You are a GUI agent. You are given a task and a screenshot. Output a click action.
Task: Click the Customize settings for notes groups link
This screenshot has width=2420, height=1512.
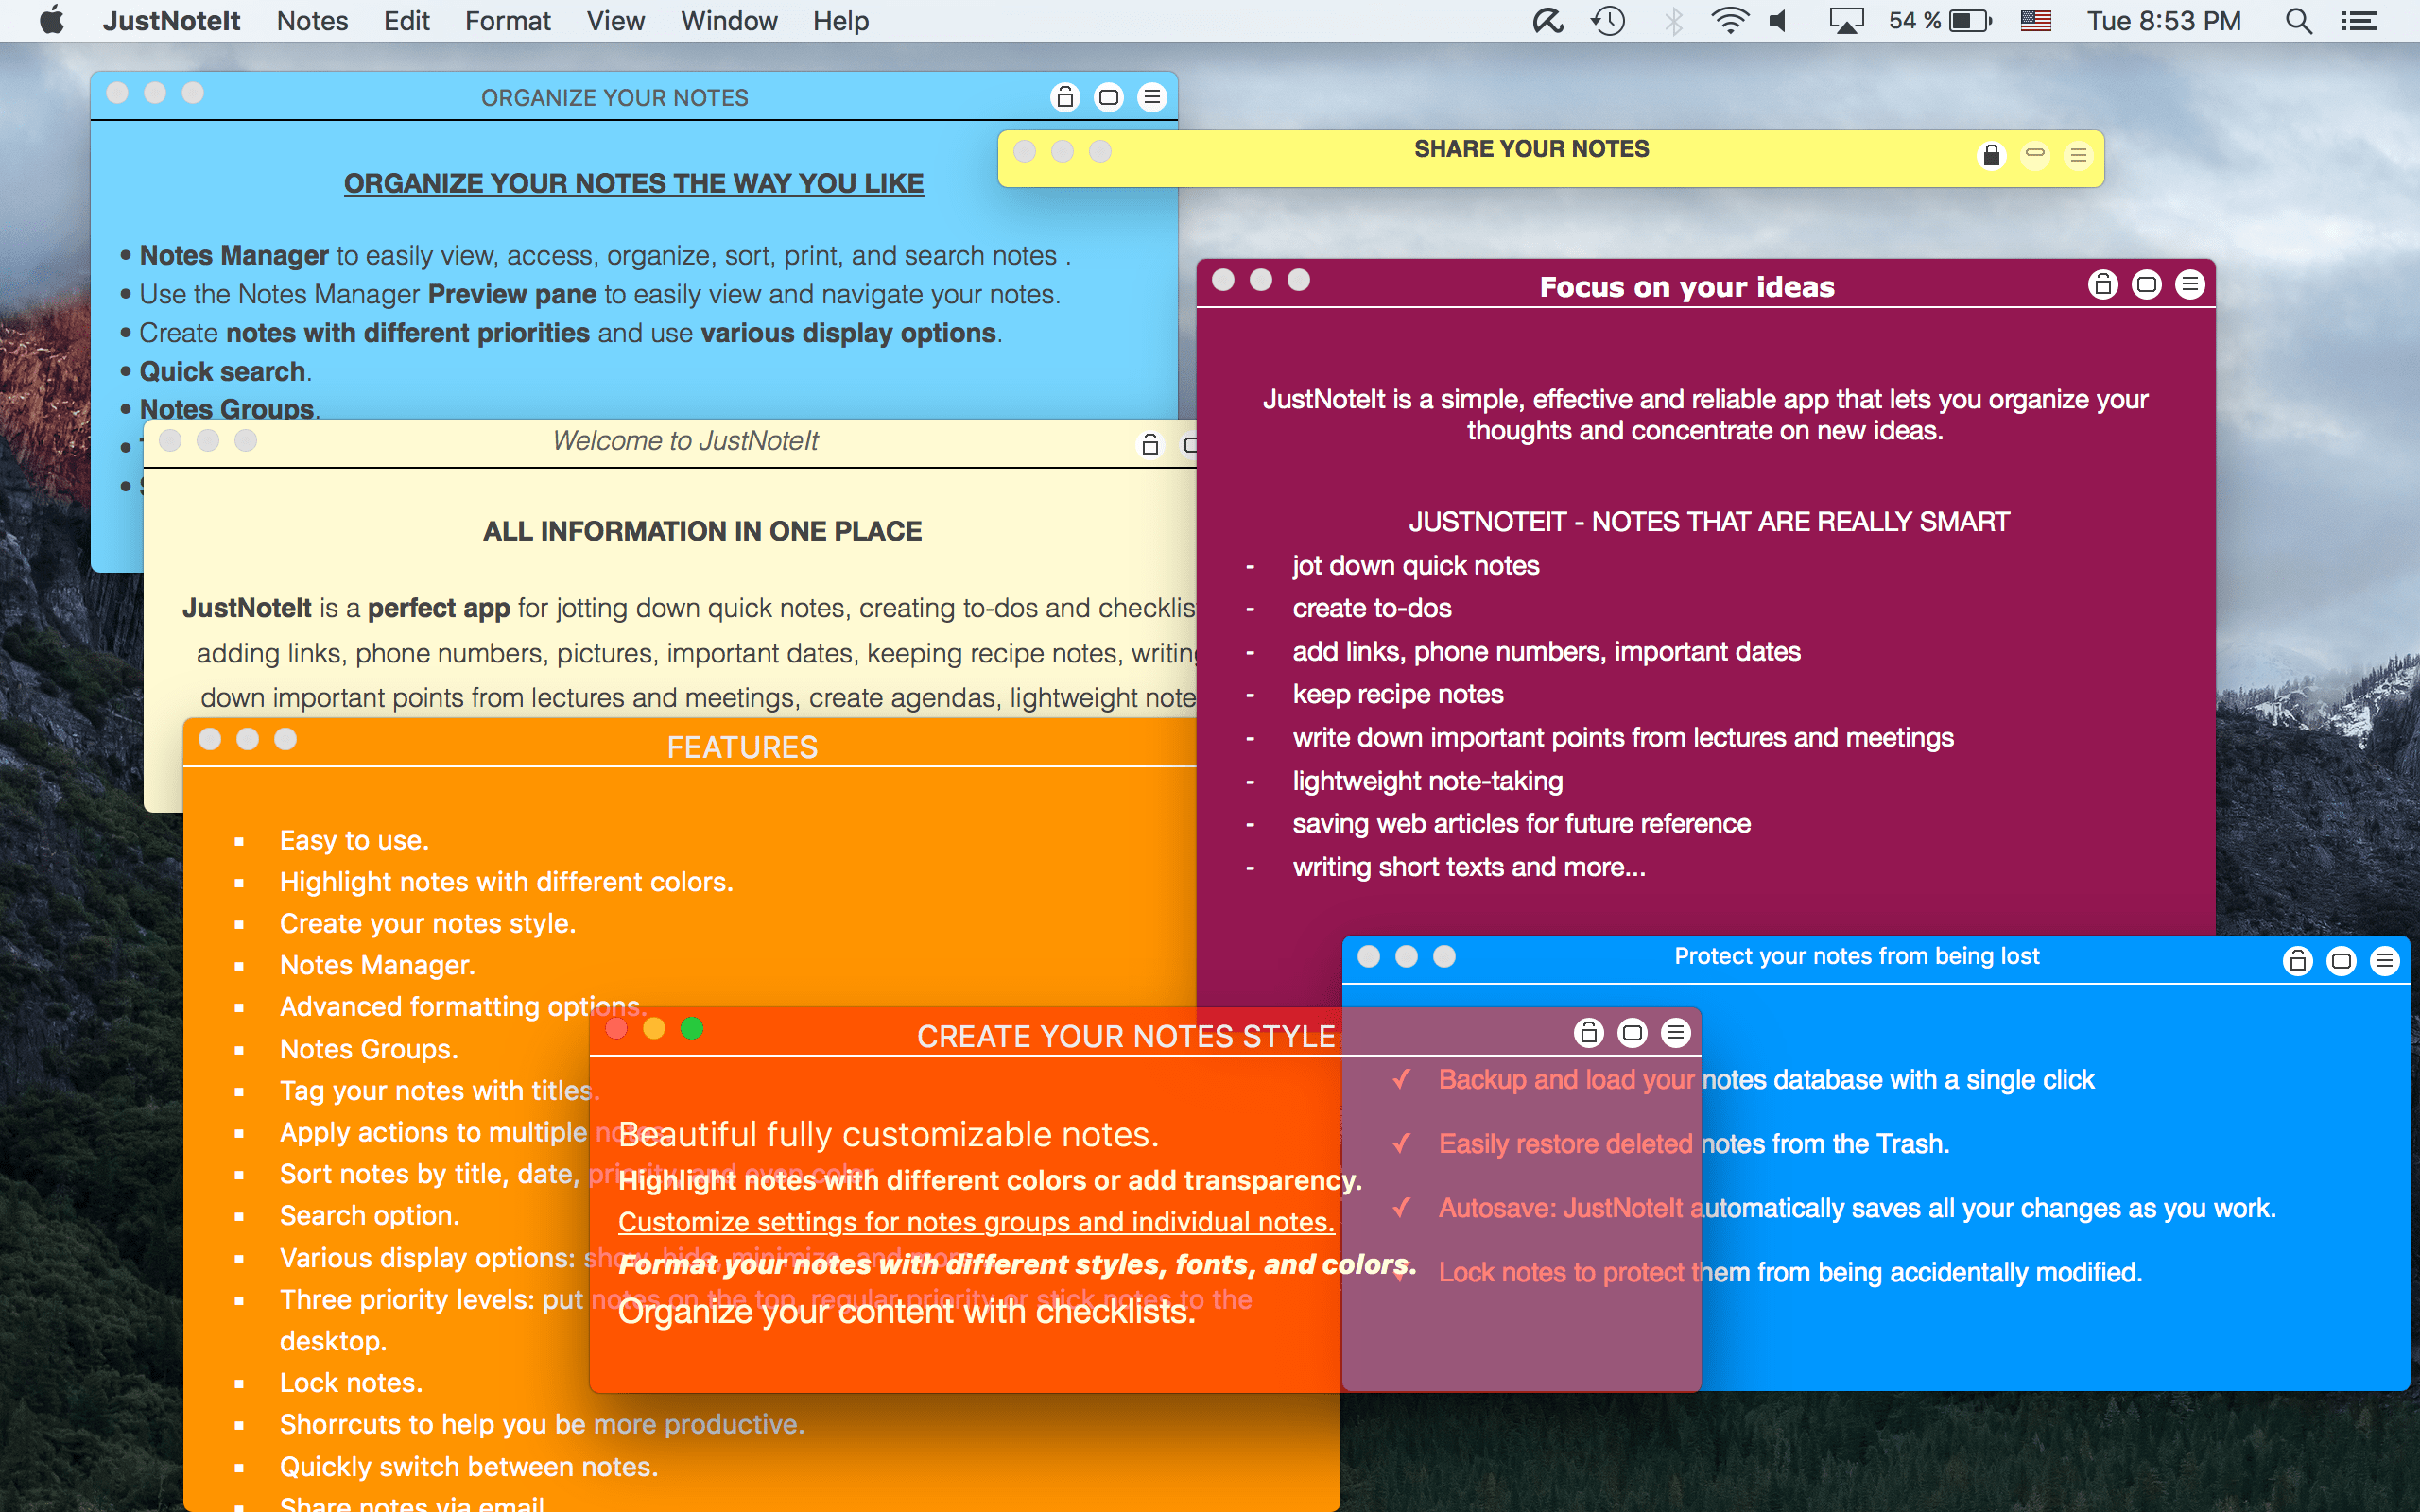[x=975, y=1222]
